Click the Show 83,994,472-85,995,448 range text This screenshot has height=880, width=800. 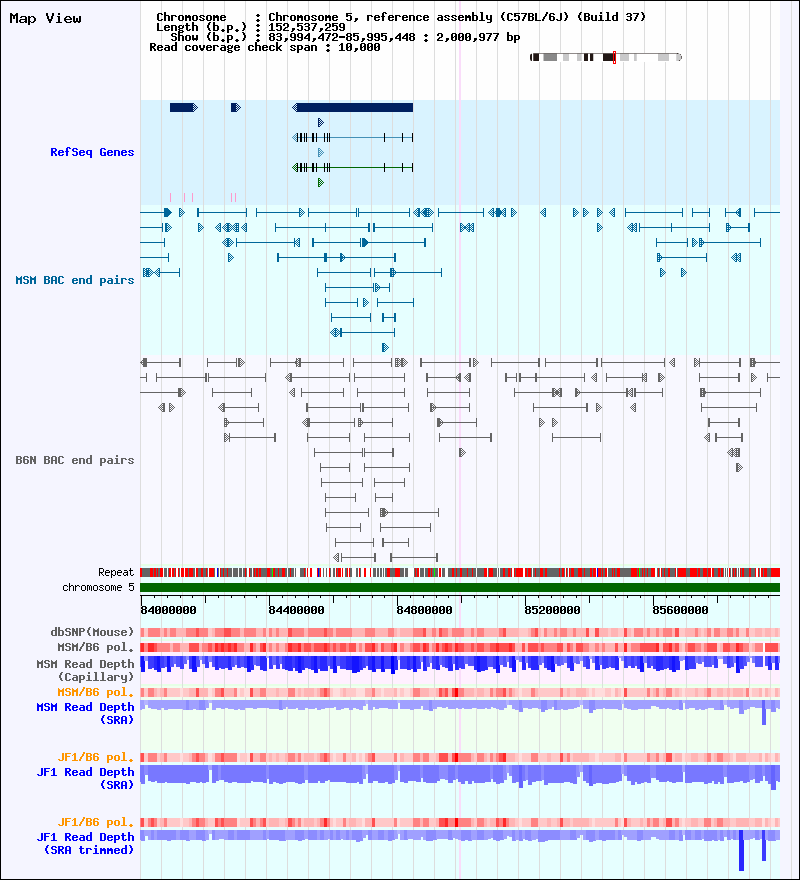tap(345, 38)
